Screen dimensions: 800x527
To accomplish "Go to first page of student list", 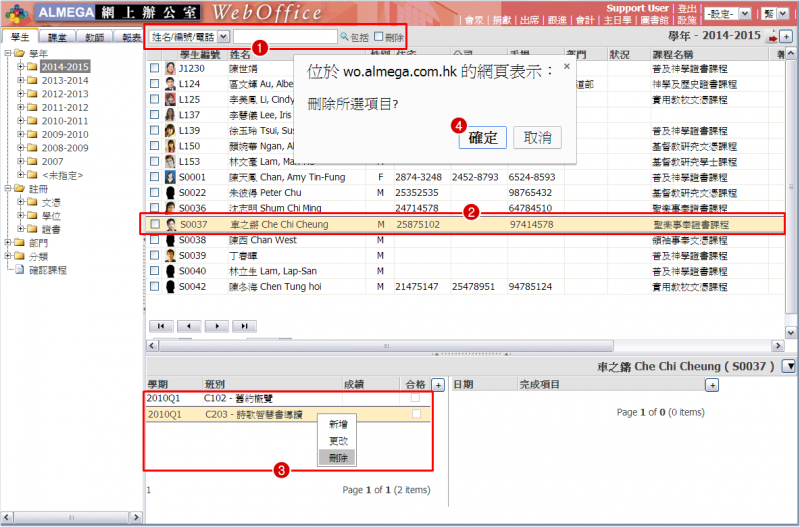I will [x=161, y=326].
